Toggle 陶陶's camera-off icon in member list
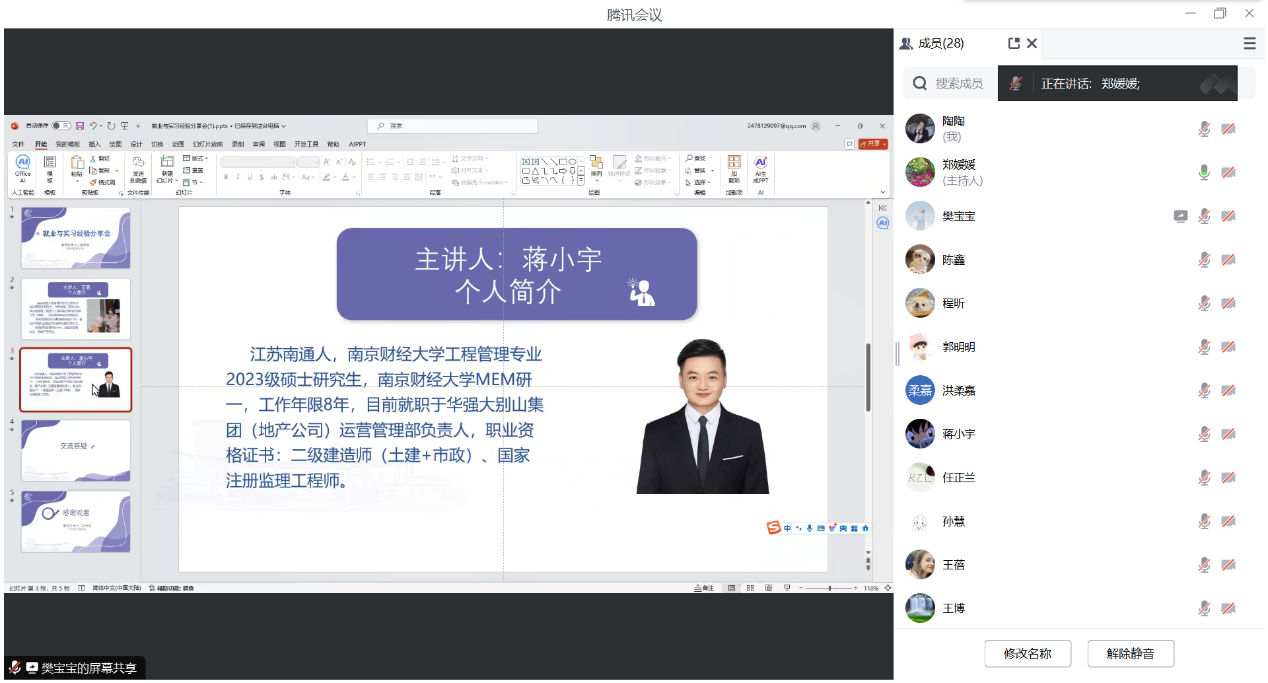The height and width of the screenshot is (683, 1268). [x=1228, y=129]
